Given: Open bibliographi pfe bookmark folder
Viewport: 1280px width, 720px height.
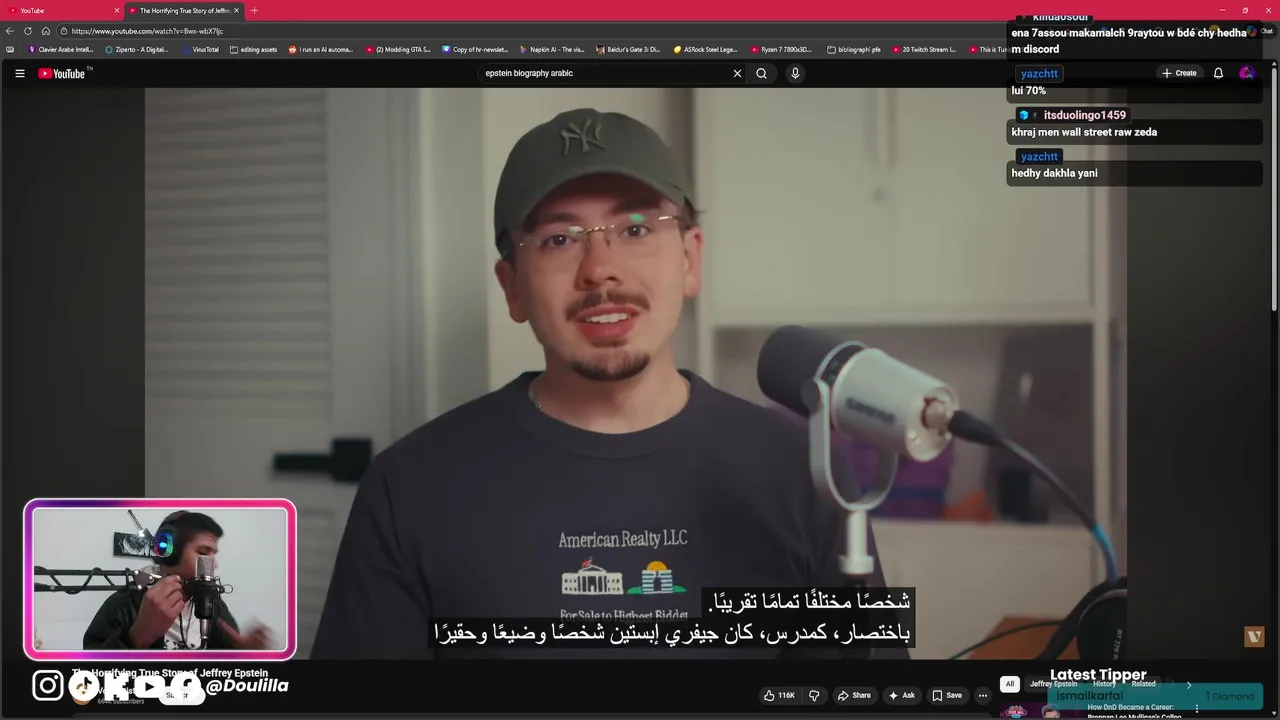Looking at the screenshot, I should pyautogui.click(x=853, y=49).
